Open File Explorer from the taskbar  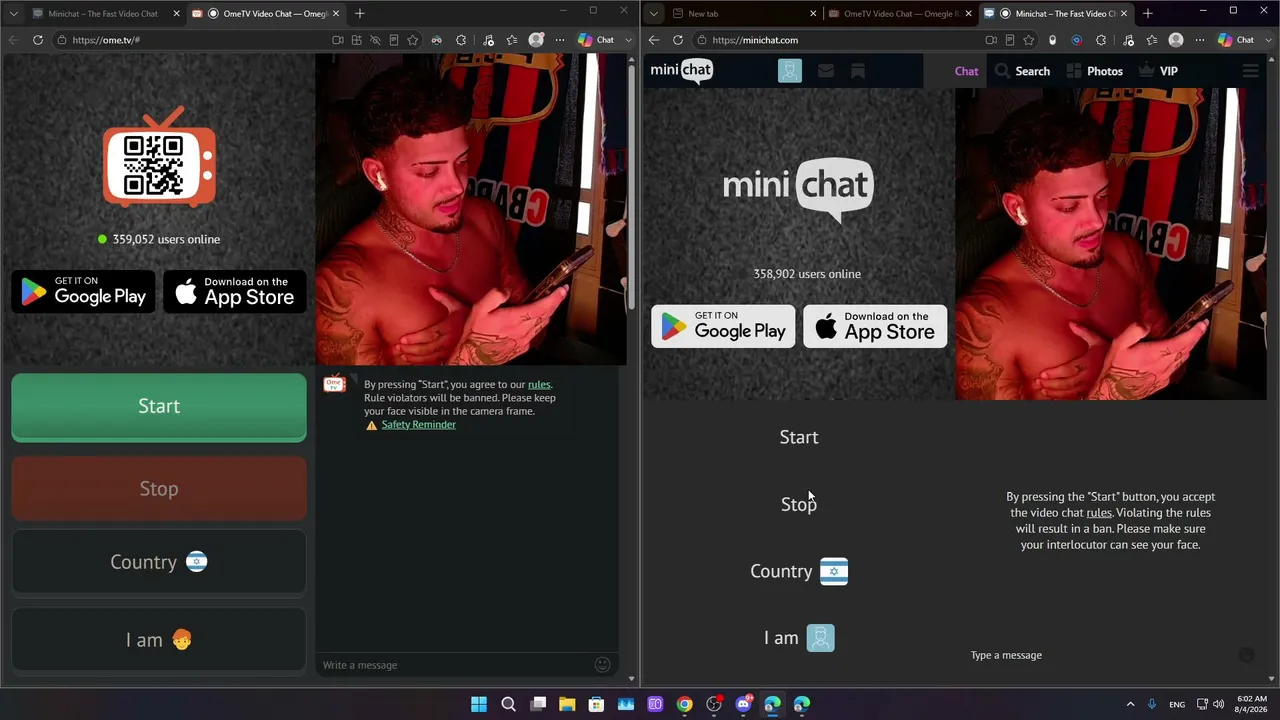pyautogui.click(x=567, y=704)
